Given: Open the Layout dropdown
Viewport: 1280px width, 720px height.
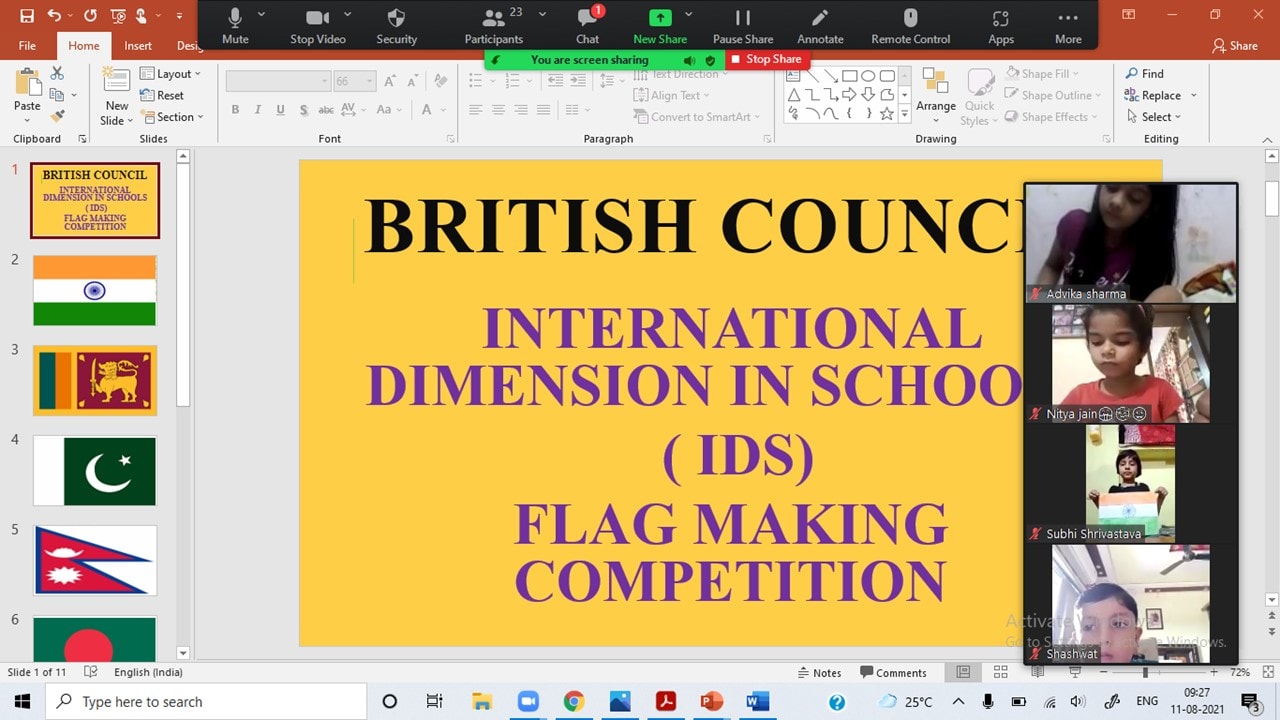Looking at the screenshot, I should (x=170, y=74).
